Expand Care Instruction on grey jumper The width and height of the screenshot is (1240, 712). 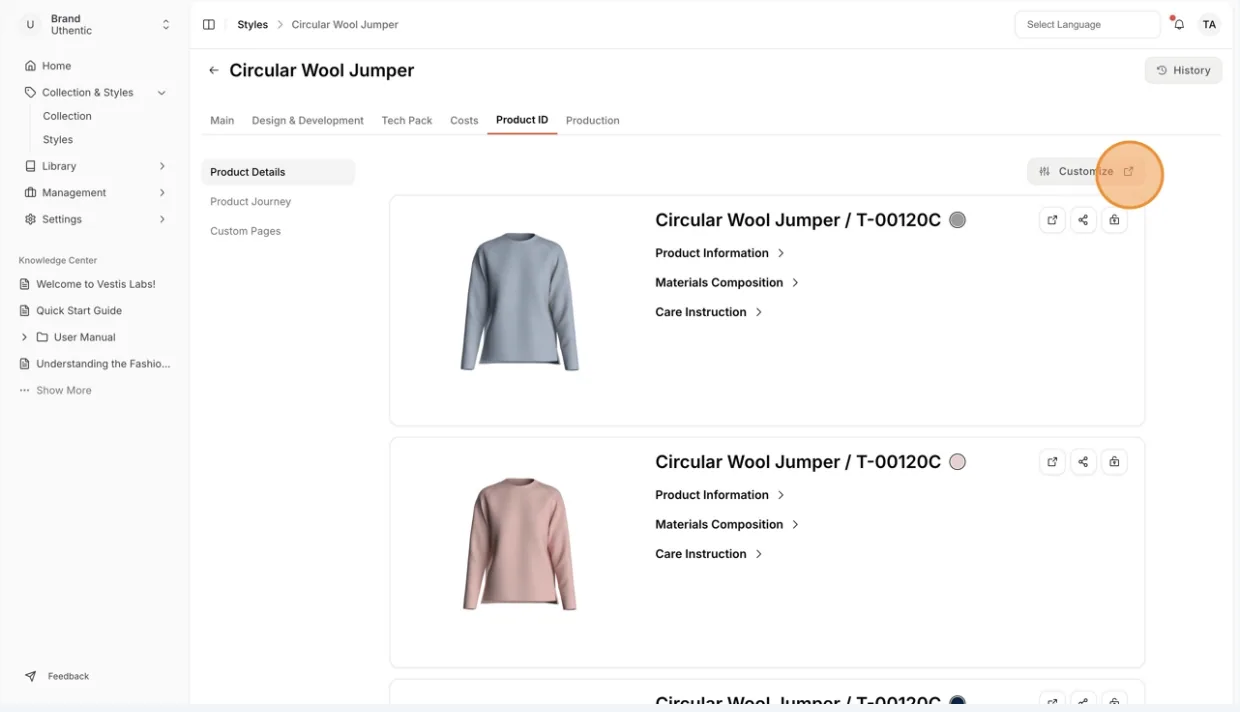709,312
